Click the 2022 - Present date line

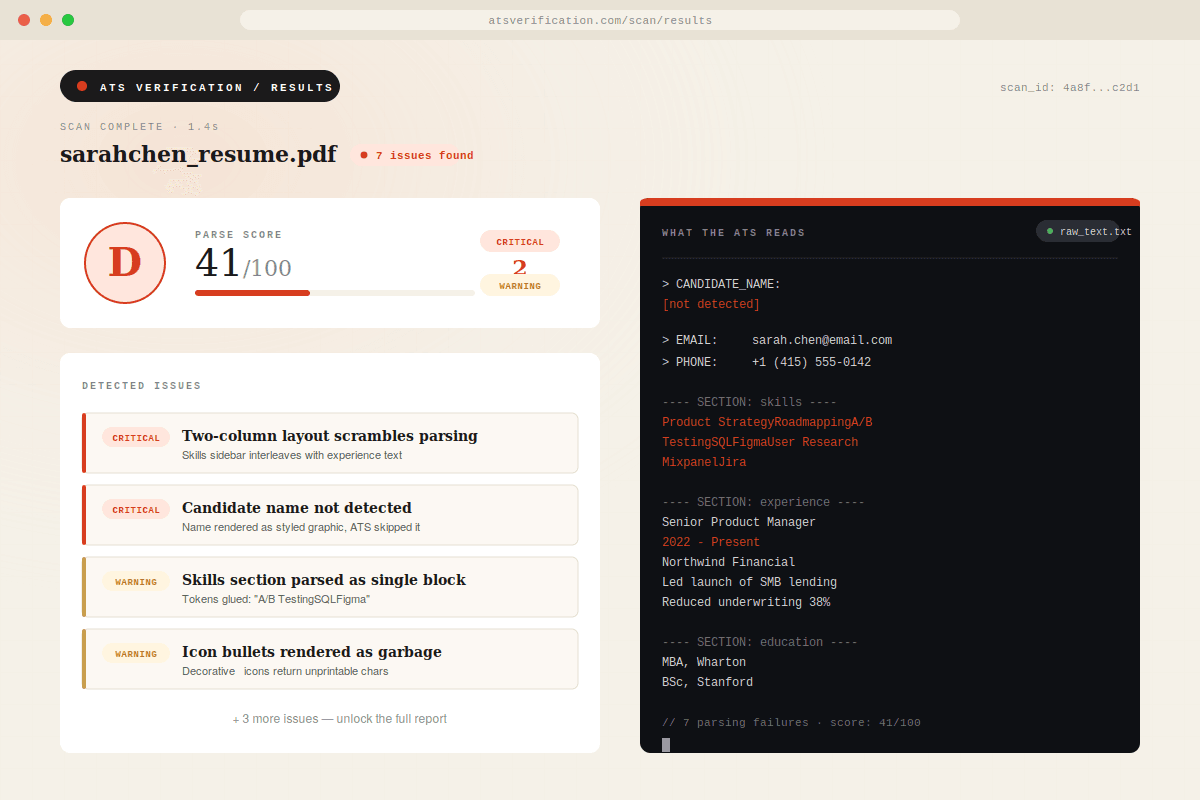point(711,542)
